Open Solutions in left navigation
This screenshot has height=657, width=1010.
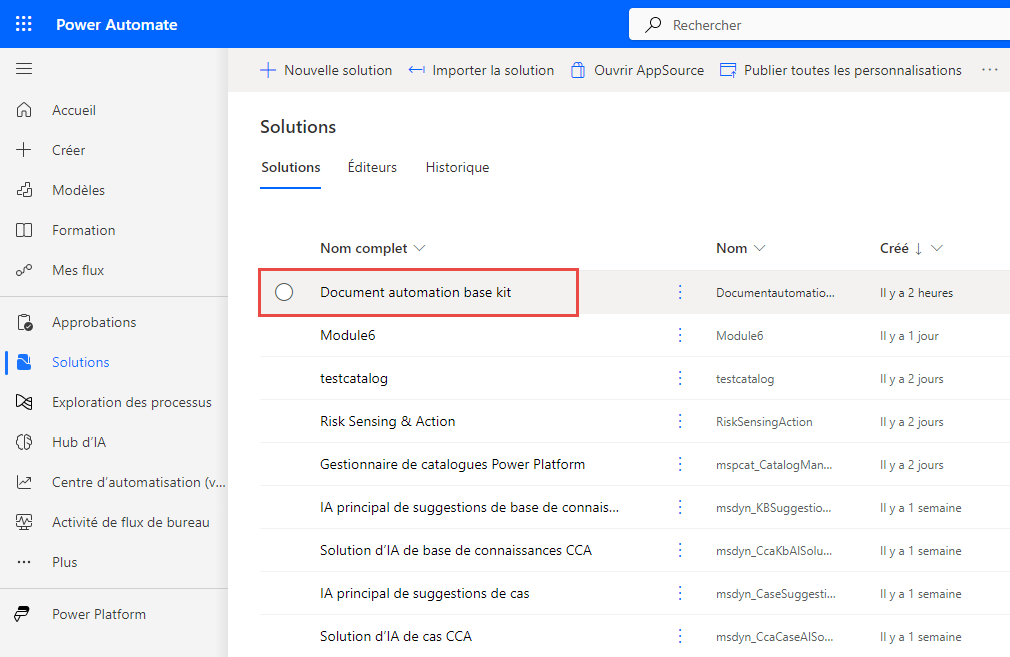(81, 362)
